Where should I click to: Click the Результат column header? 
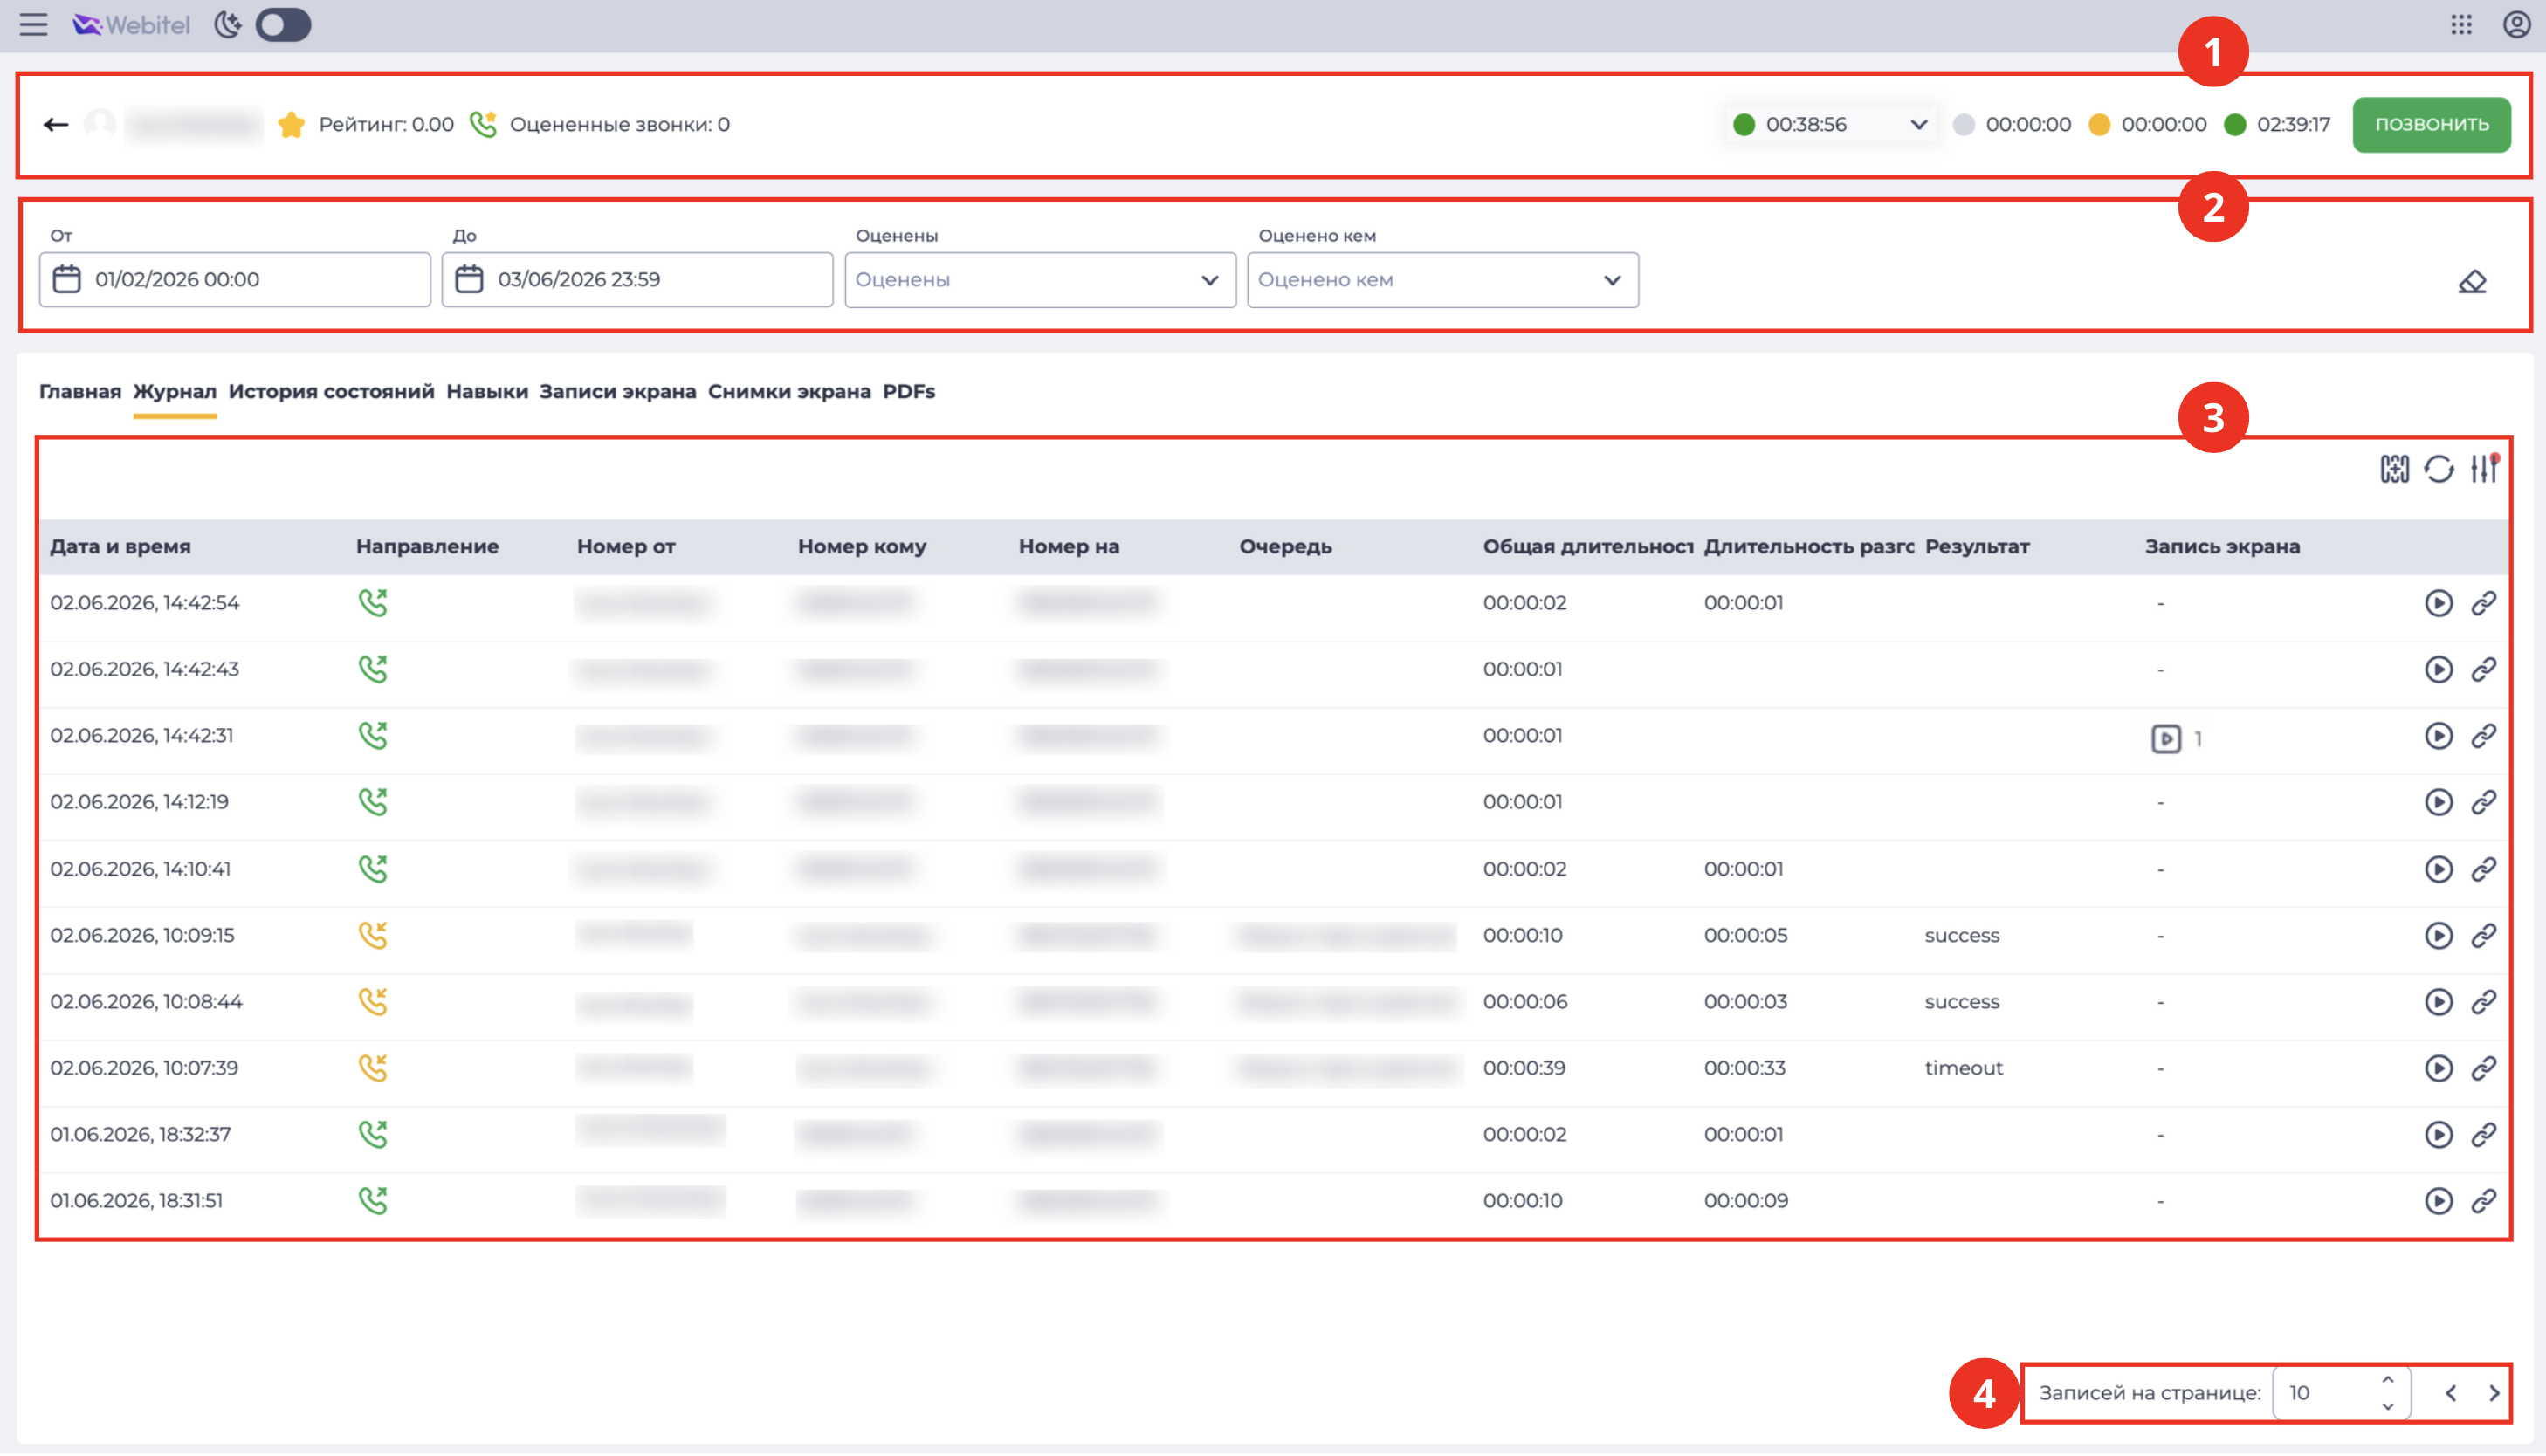pos(1976,546)
